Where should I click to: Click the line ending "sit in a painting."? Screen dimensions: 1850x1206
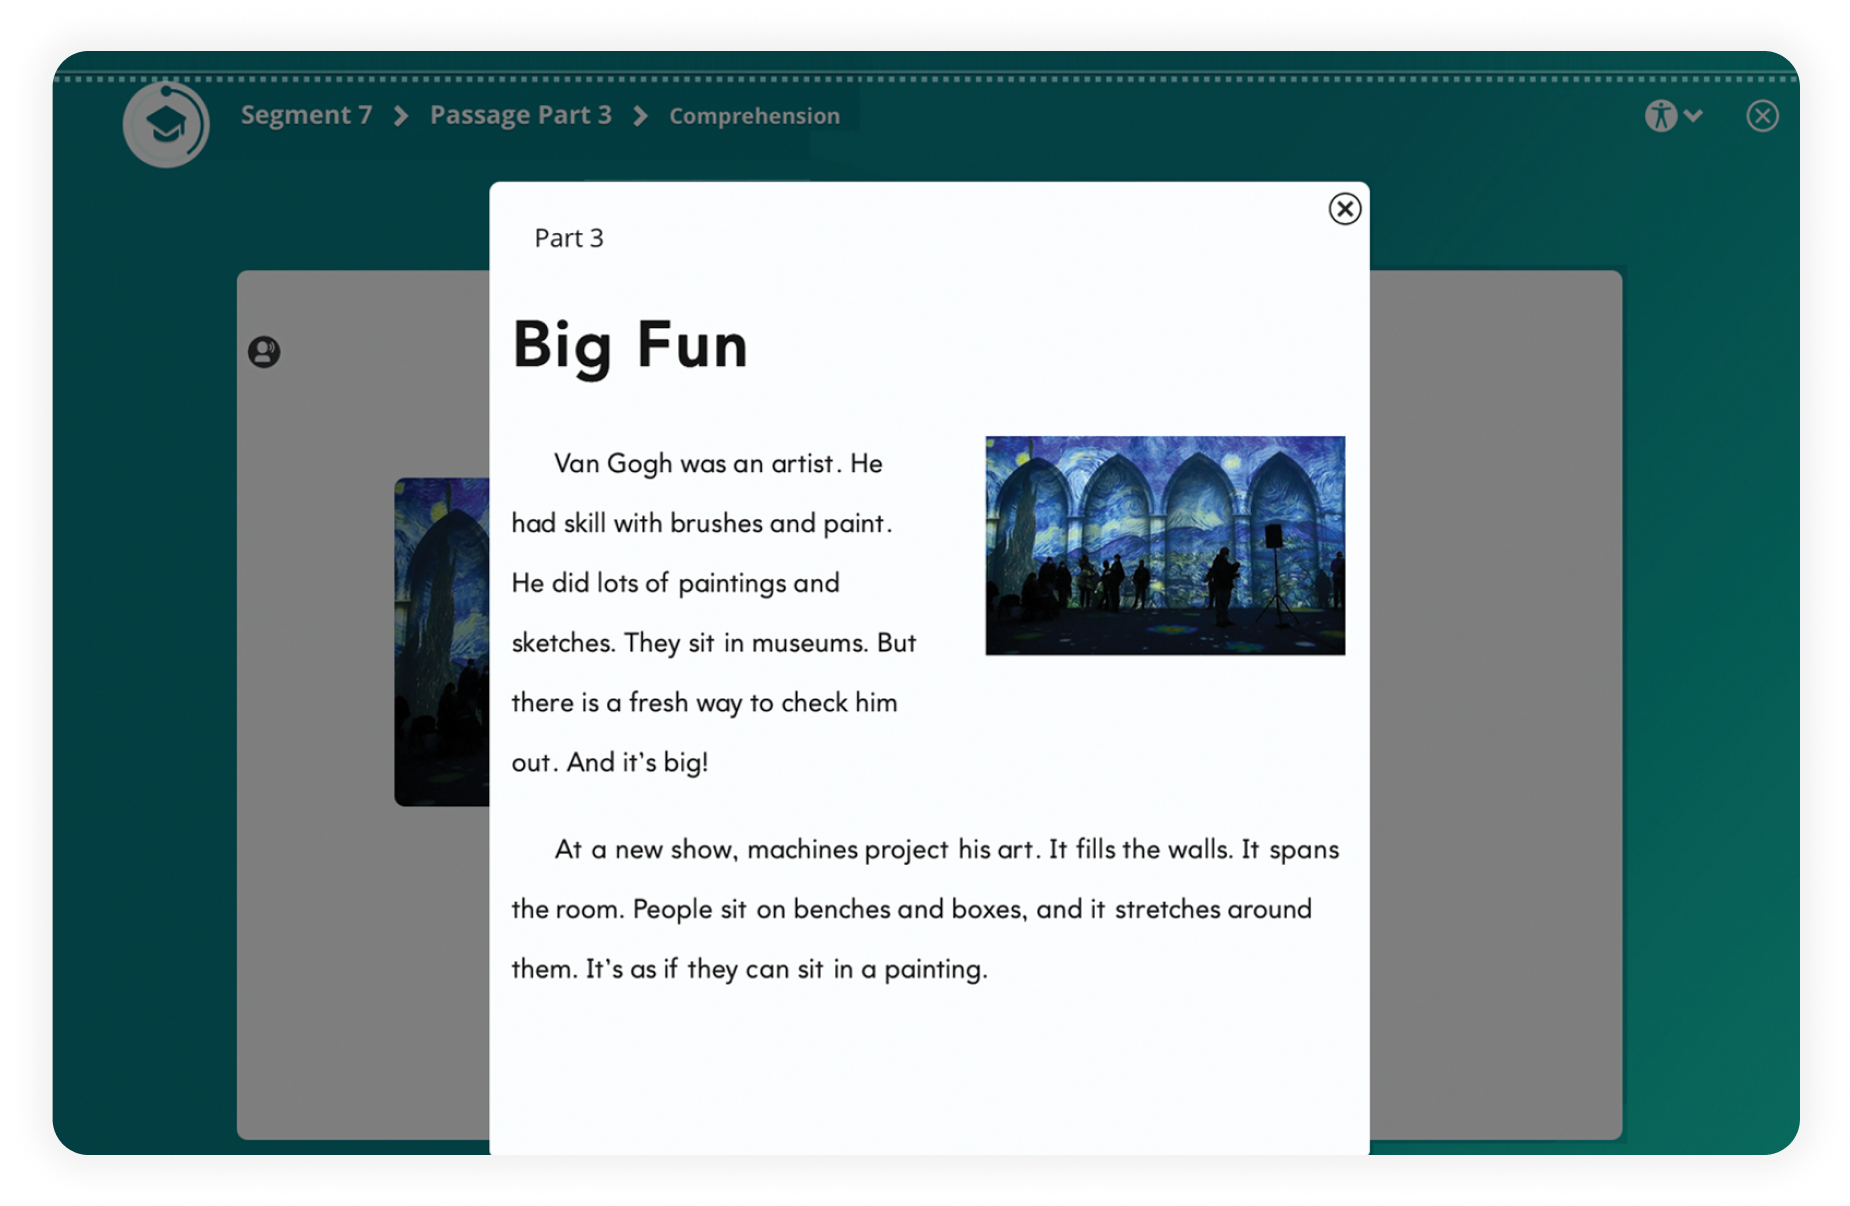coord(749,969)
